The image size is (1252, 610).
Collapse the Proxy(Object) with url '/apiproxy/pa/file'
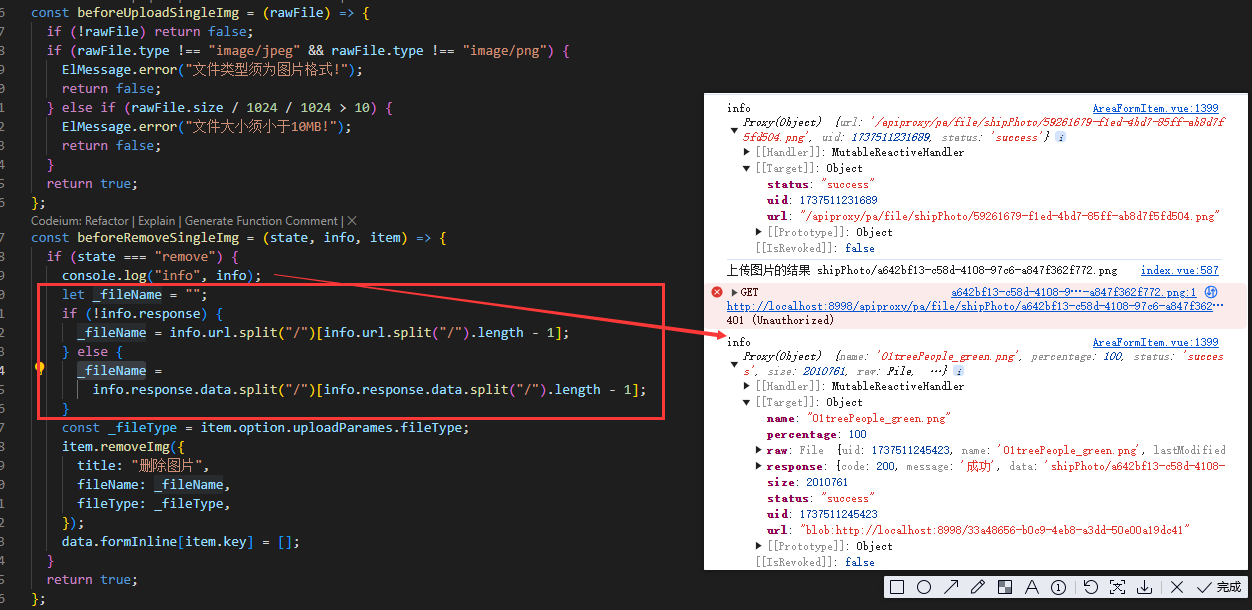click(734, 130)
